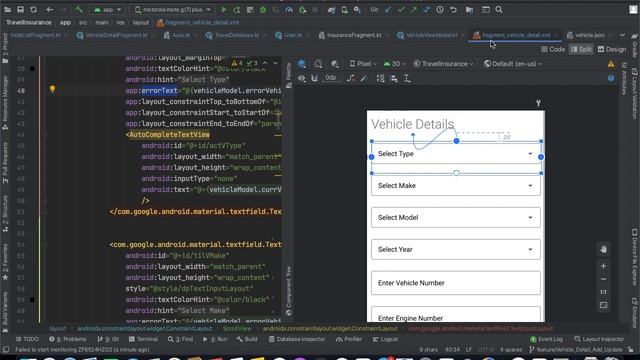Screen dimensions: 640x360
Task: Click the Enter Vehicle Number field in preview
Action: (456, 283)
